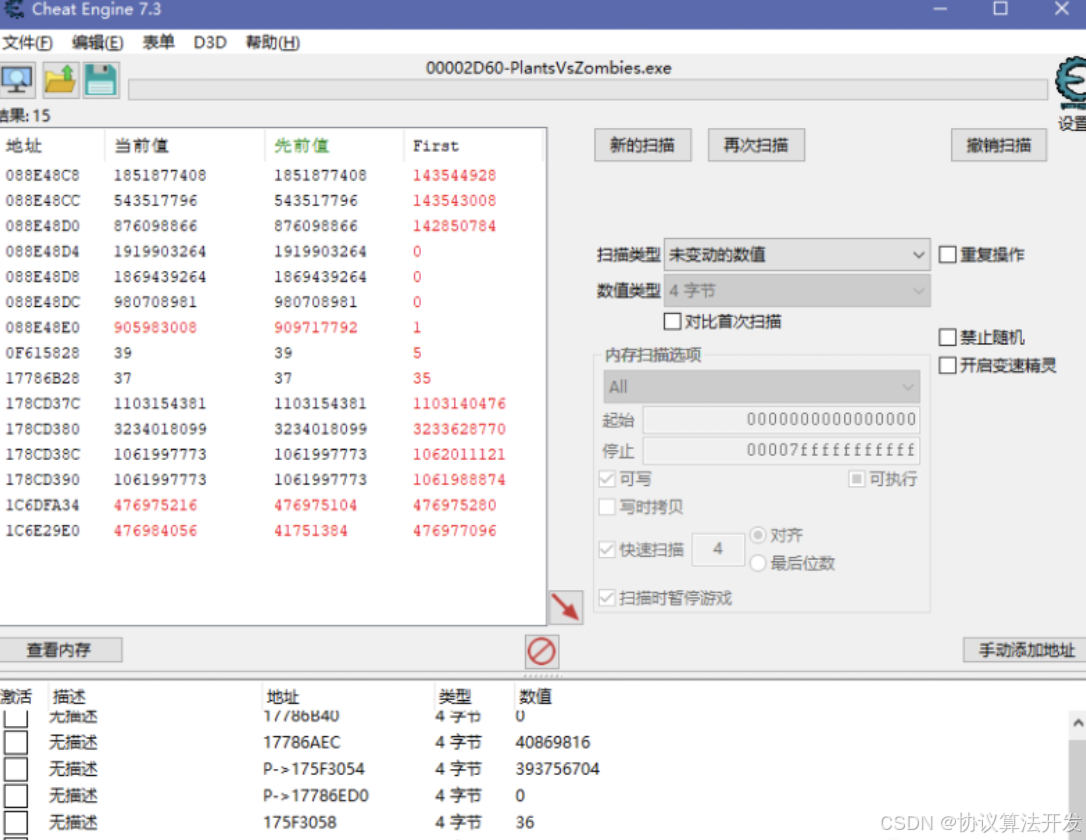Open the 帮助(H) menu
Viewport: 1086px width, 840px height.
[x=273, y=43]
